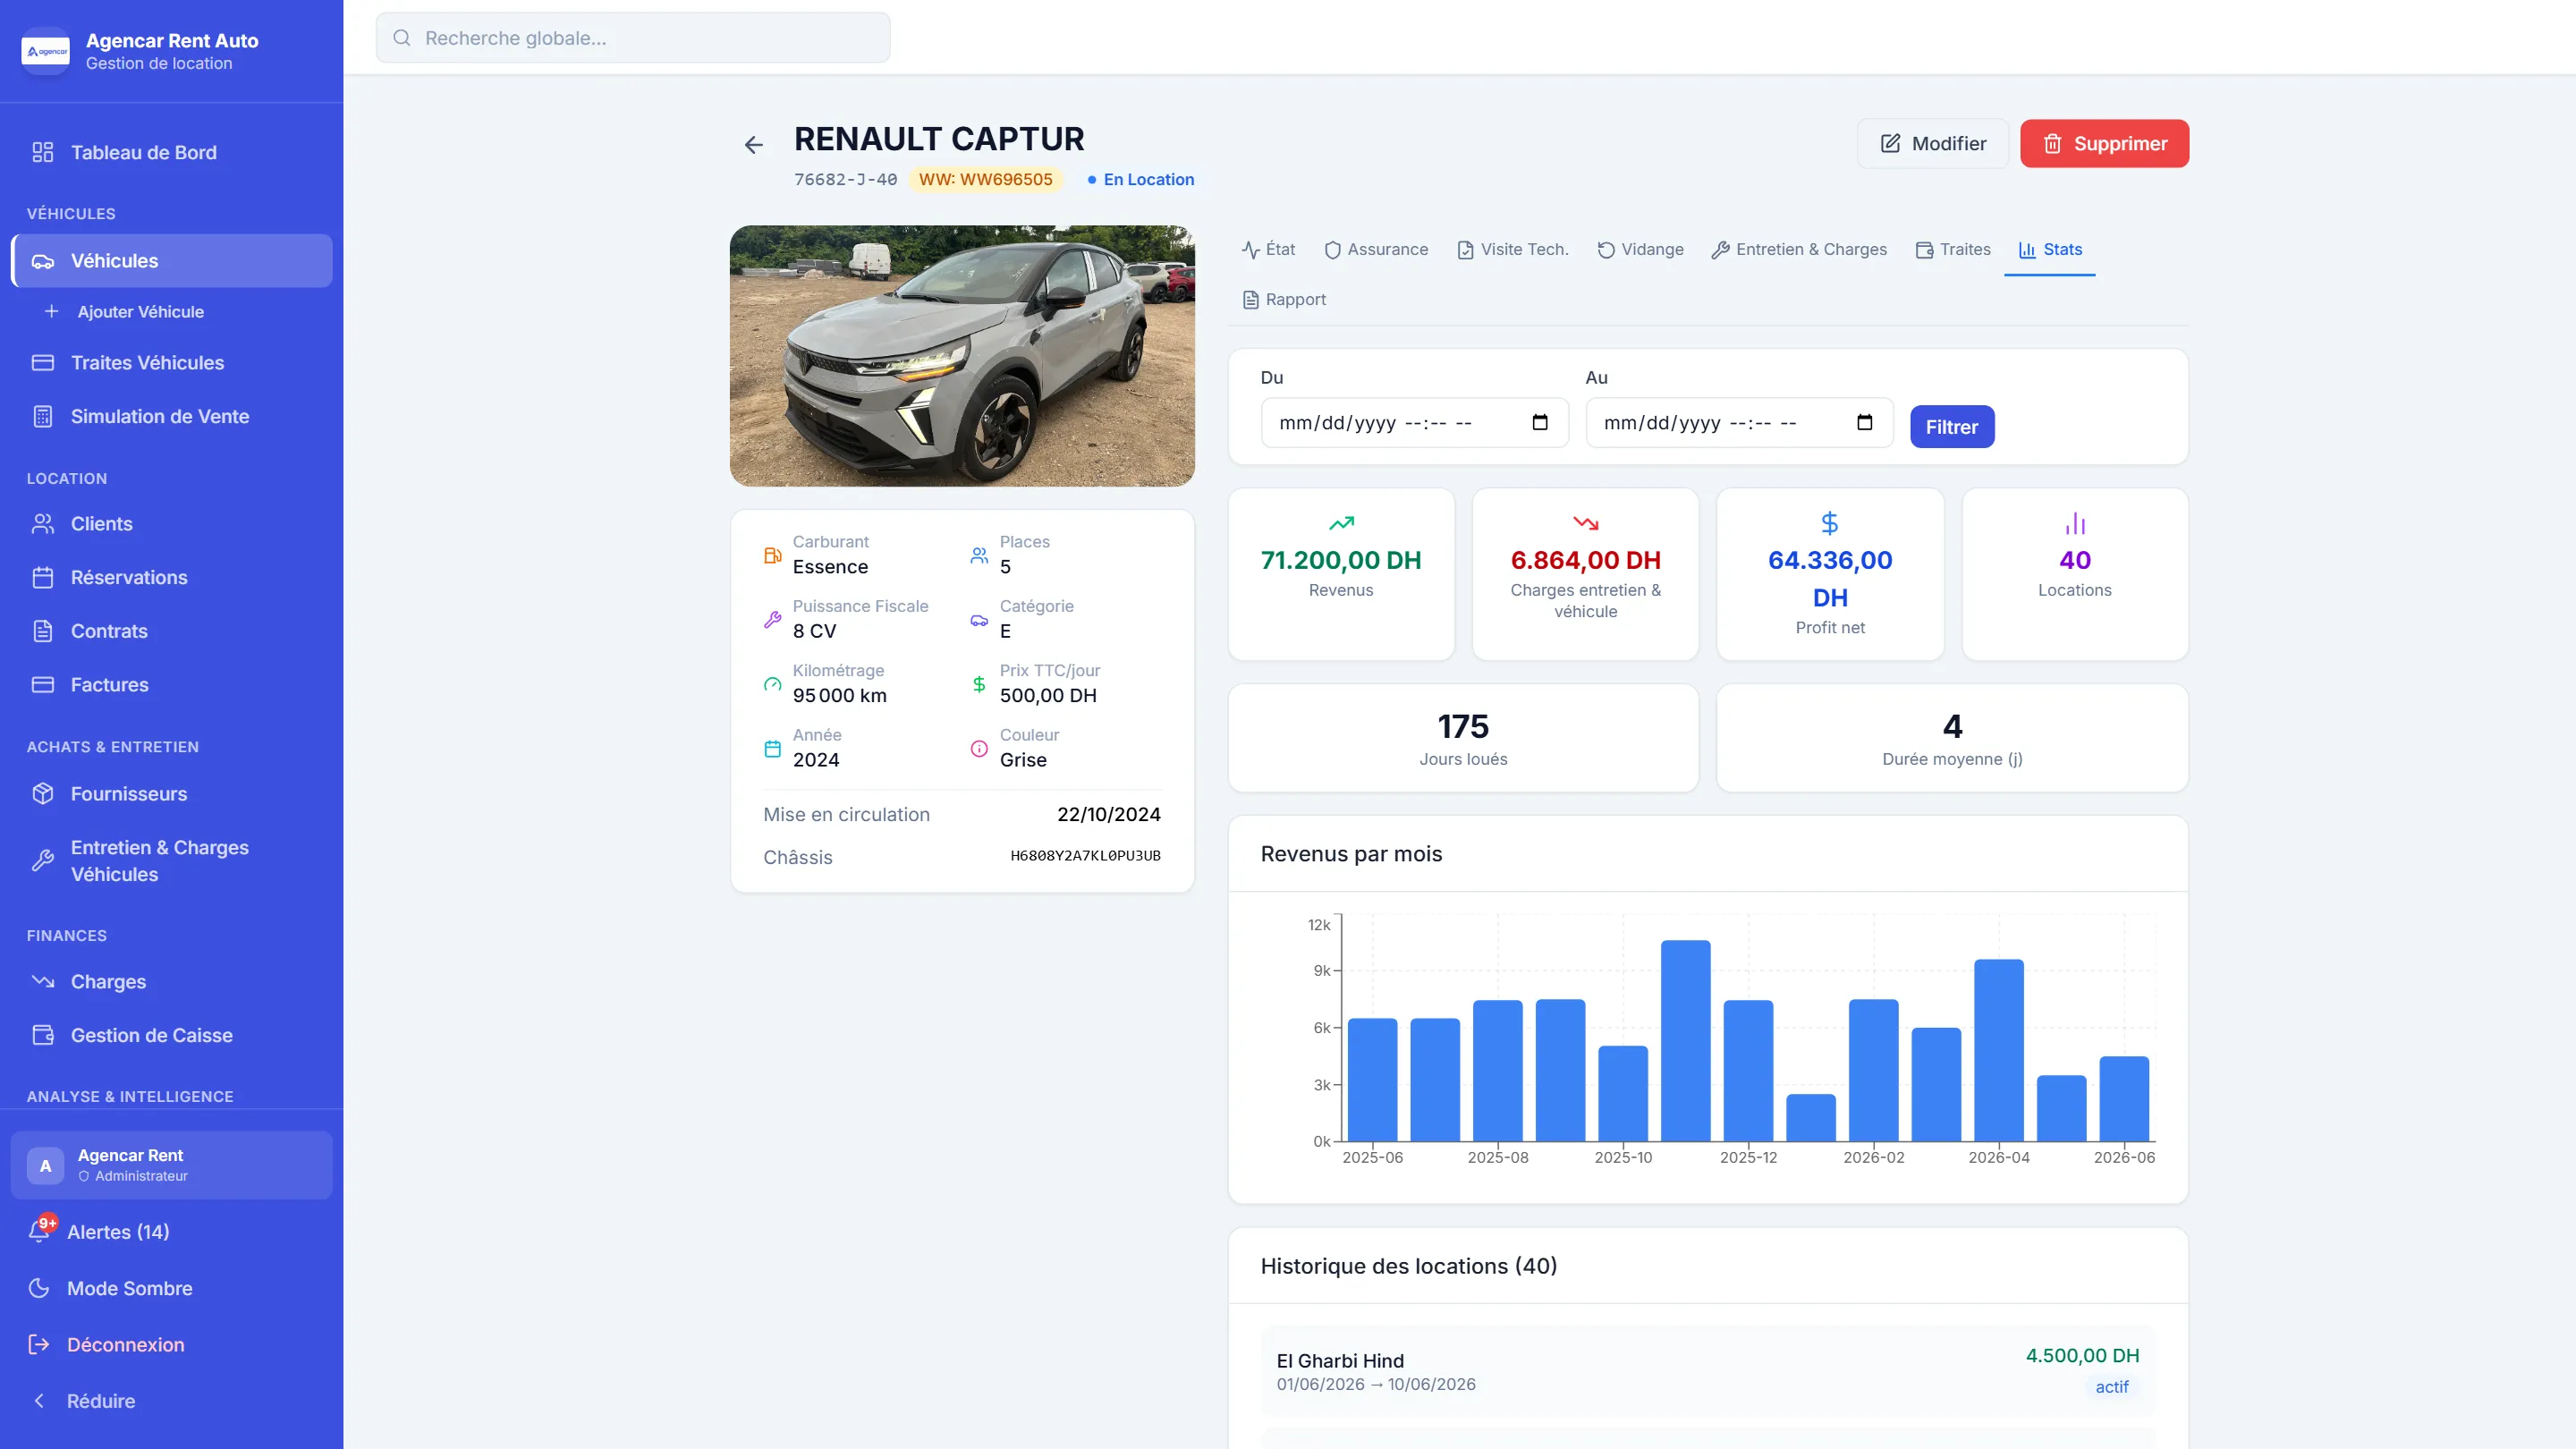Show the Traites tab
The width and height of the screenshot is (2576, 1449).
pyautogui.click(x=1953, y=250)
